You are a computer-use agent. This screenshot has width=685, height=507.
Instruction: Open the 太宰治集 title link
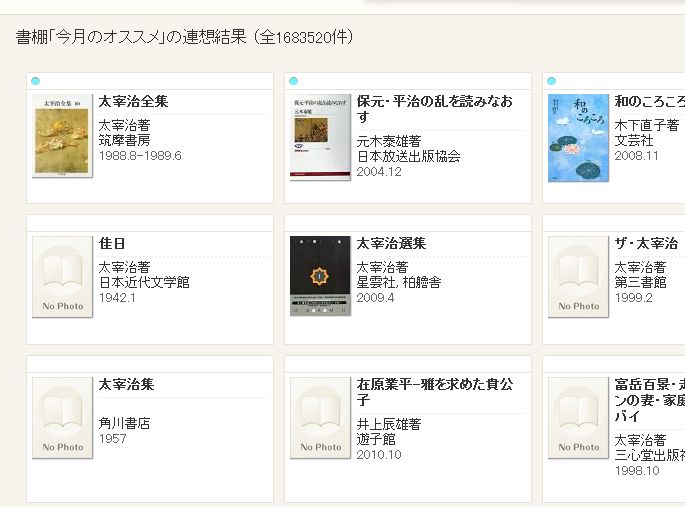127,384
